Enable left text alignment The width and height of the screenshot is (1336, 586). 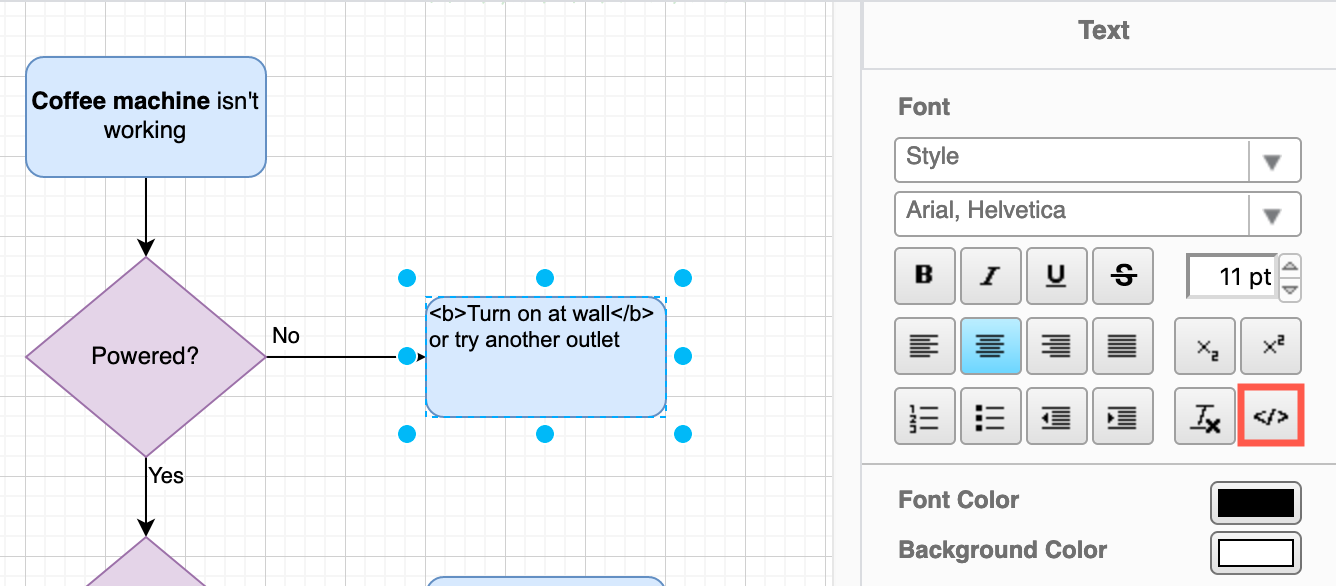pos(924,345)
